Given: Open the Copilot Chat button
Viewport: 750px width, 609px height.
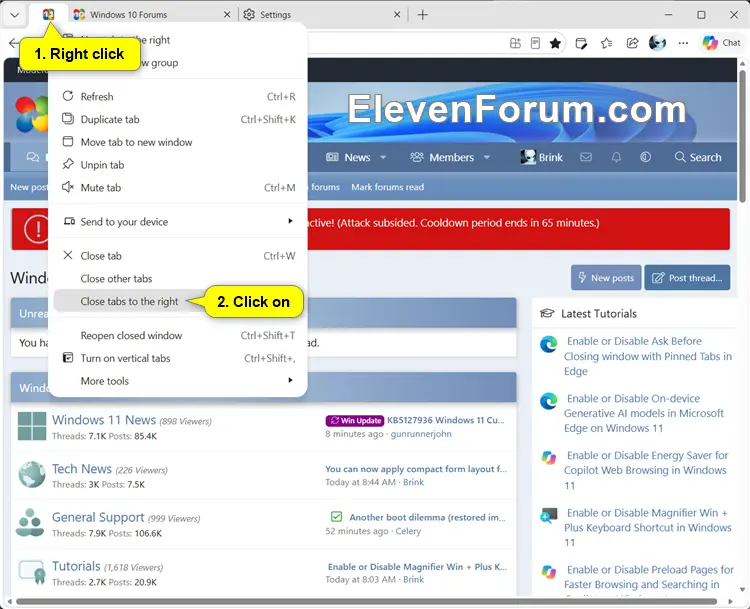Looking at the screenshot, I should tap(721, 43).
